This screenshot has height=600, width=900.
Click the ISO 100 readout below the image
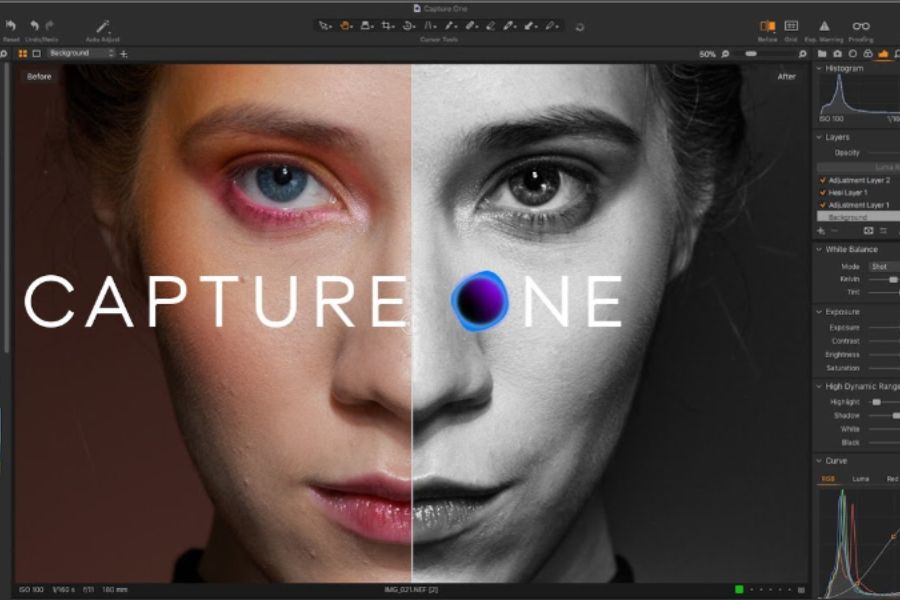point(32,590)
